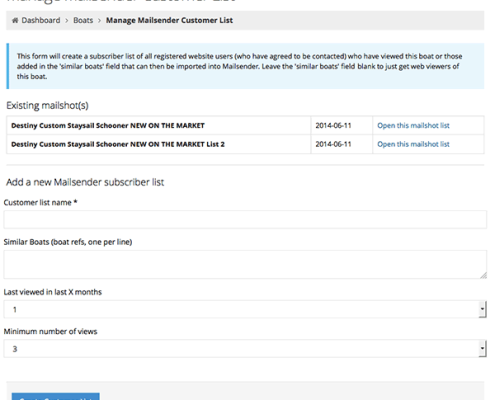Screen dimensions: 495x400
Task: Open mailshot list for NEW ON THE MARKET List 2
Action: point(413,144)
